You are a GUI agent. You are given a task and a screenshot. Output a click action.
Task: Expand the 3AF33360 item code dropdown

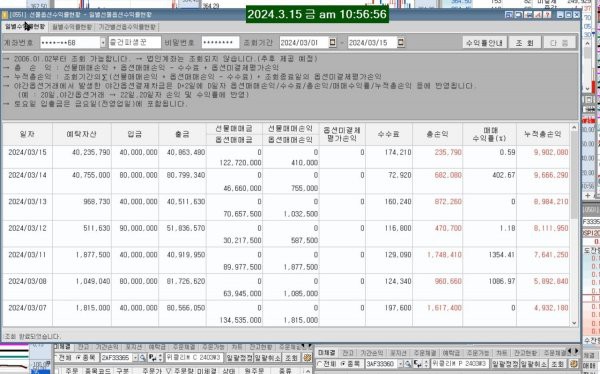400,363
